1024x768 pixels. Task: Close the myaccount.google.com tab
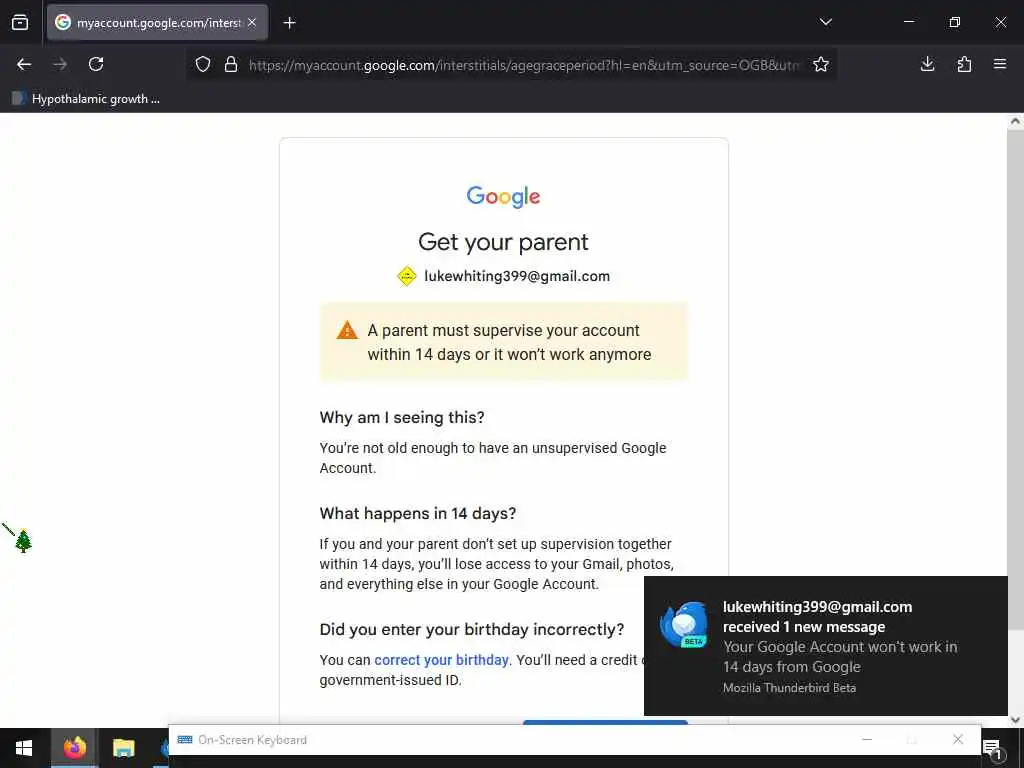tap(252, 23)
